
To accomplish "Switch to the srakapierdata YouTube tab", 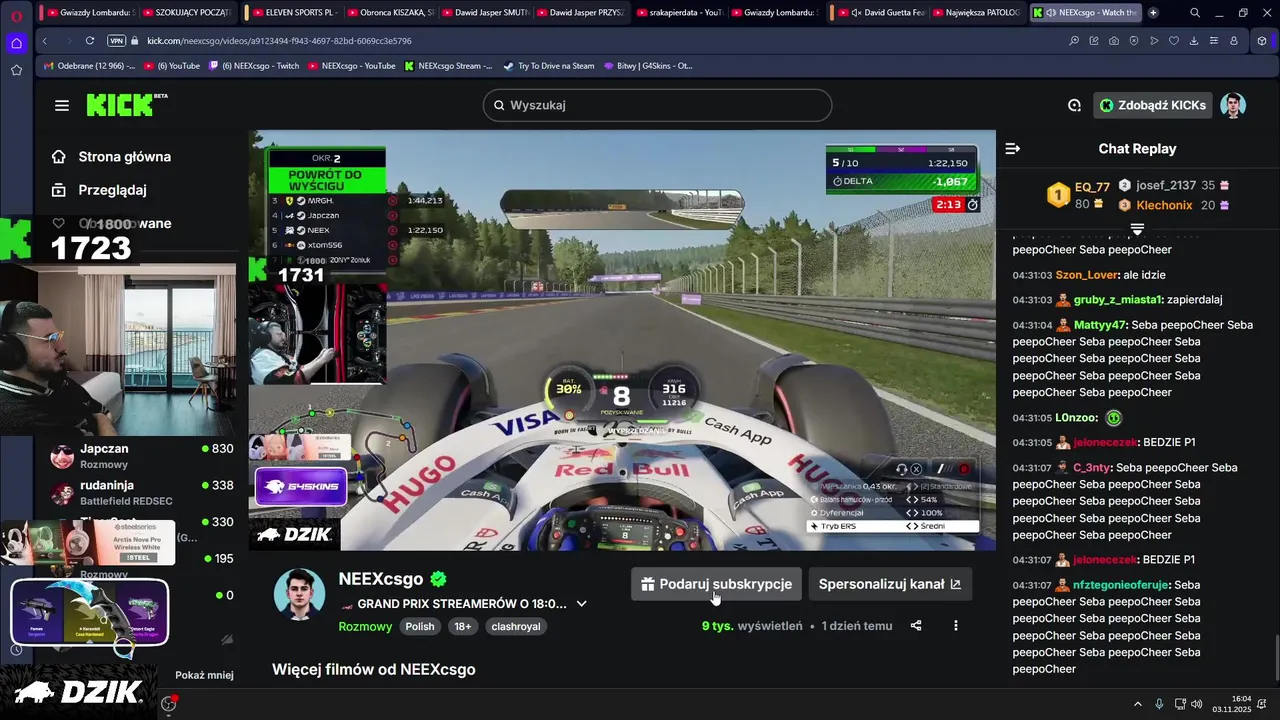I will pos(682,13).
